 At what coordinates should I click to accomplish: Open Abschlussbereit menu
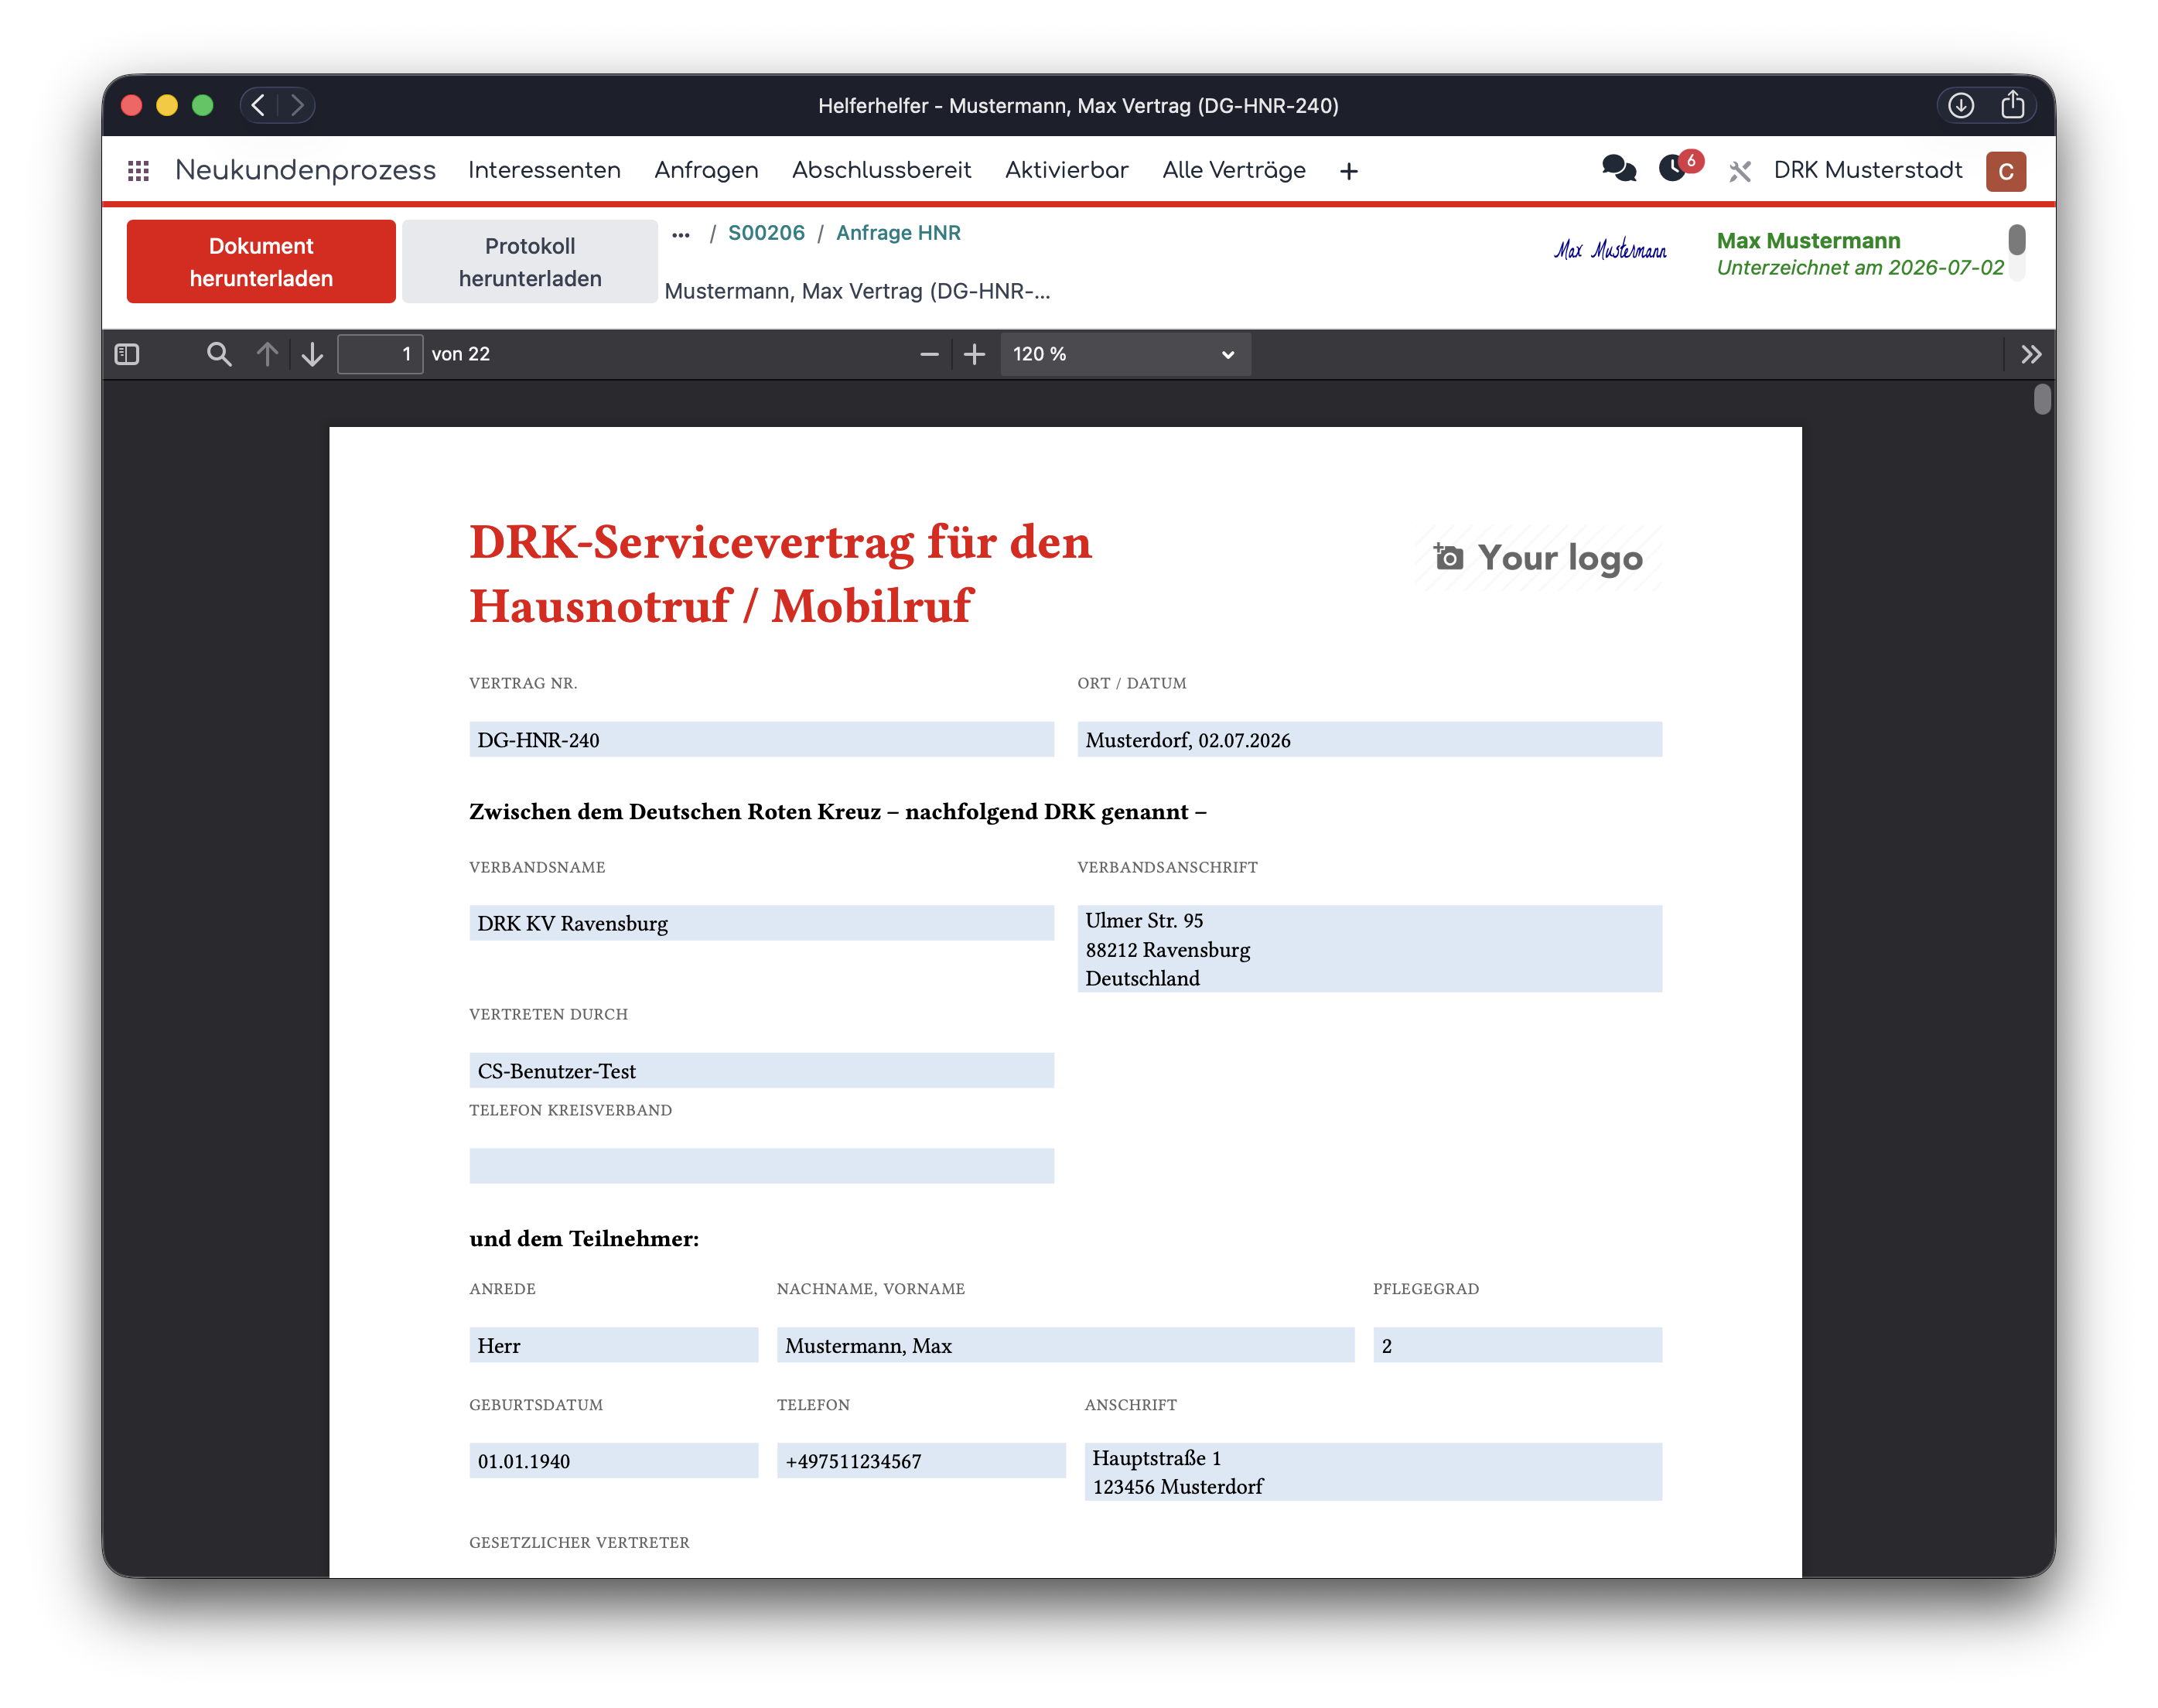[x=881, y=170]
